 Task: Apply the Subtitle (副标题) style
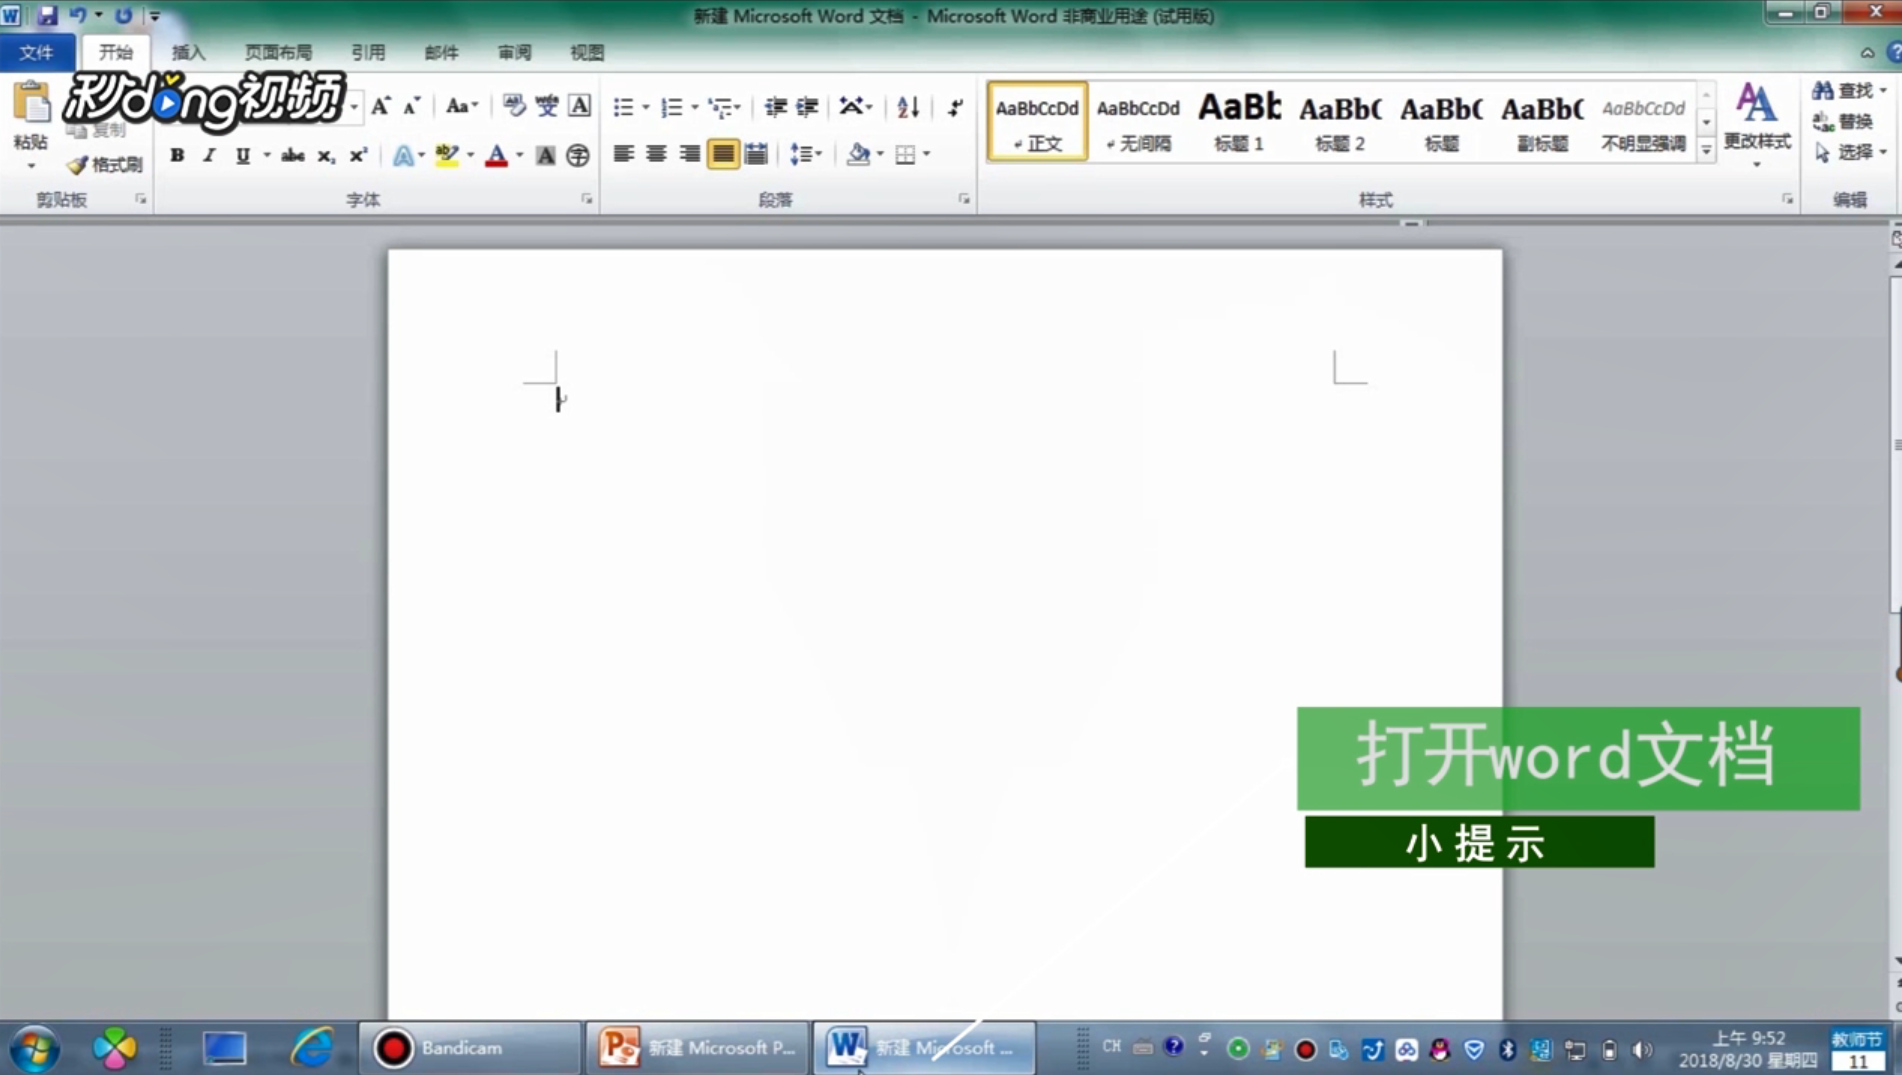1542,121
